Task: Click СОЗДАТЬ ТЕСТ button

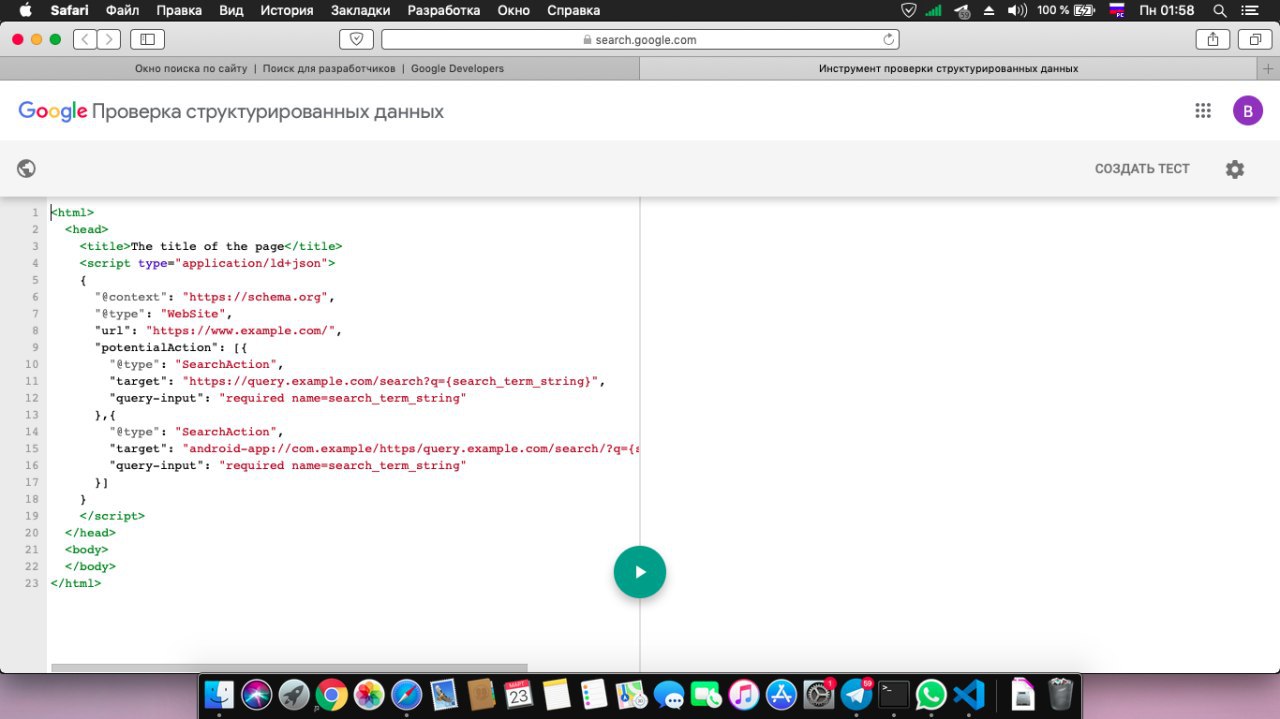Action: [x=1142, y=169]
